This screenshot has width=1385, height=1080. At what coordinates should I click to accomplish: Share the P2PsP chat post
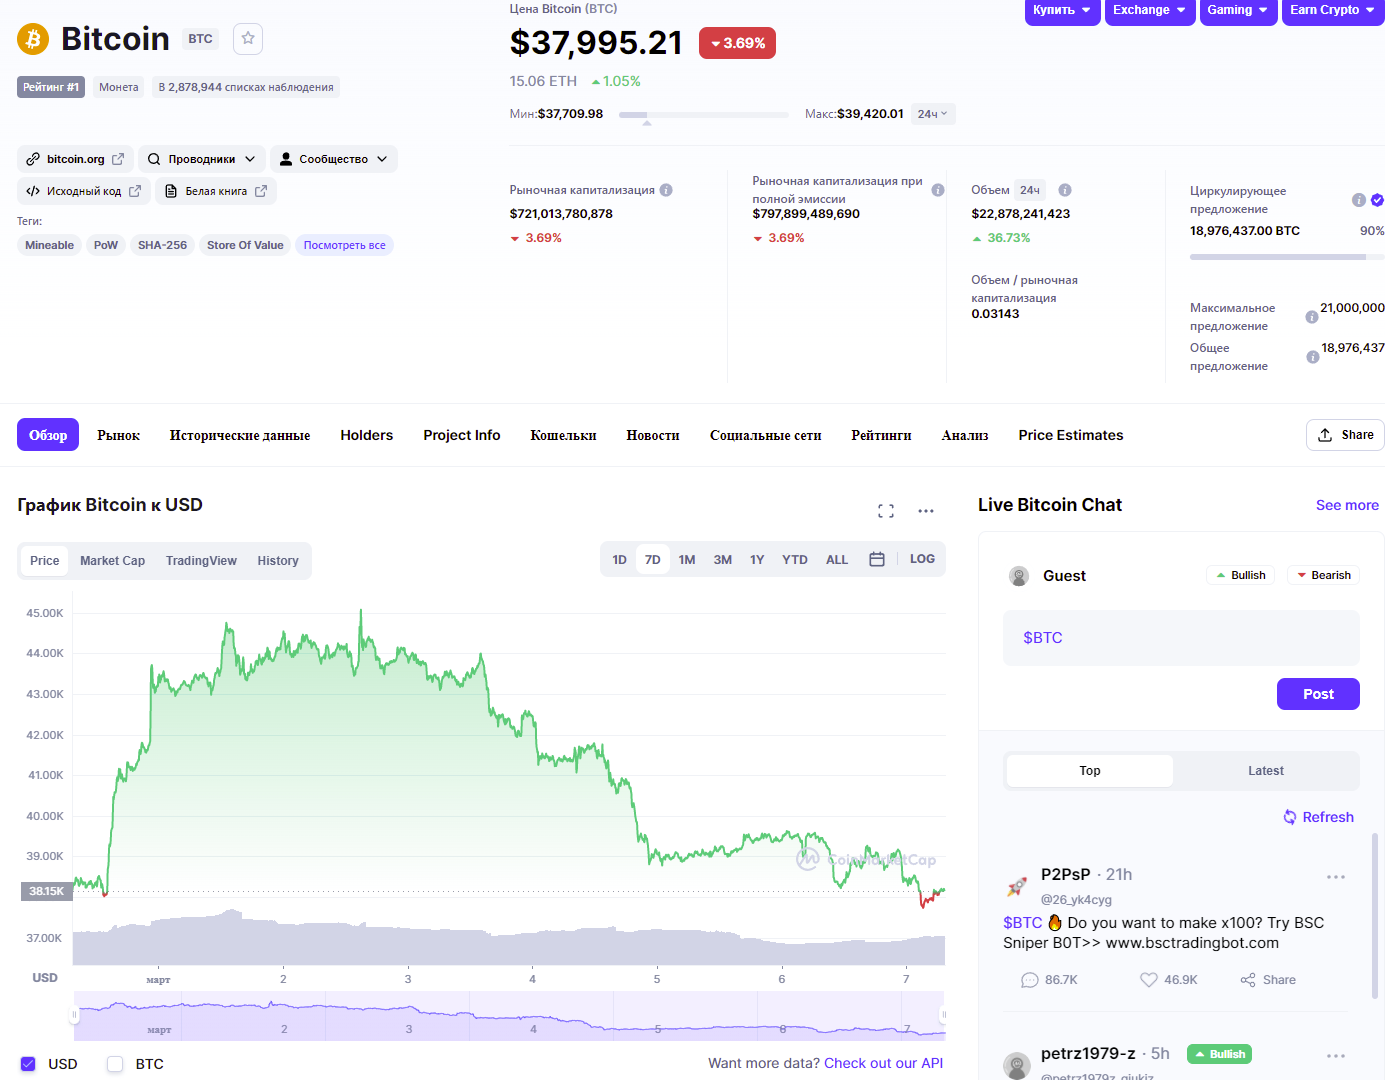coord(1268,980)
